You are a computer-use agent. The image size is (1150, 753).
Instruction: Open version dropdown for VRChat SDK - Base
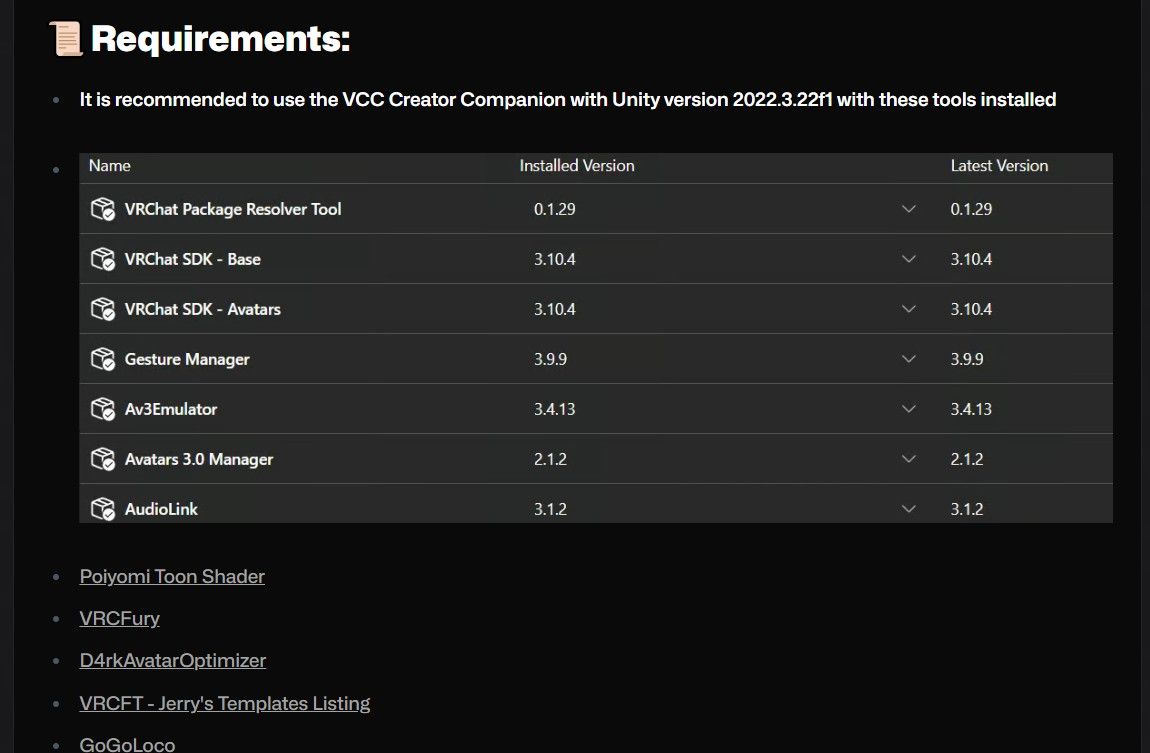[x=909, y=259]
